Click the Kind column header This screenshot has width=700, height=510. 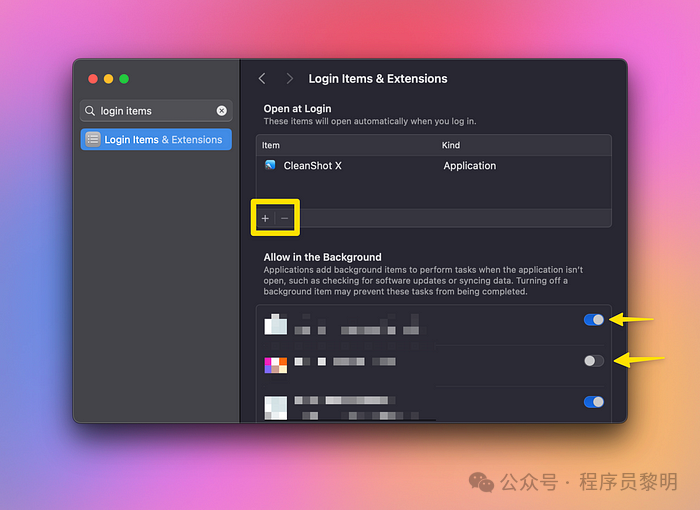(451, 145)
